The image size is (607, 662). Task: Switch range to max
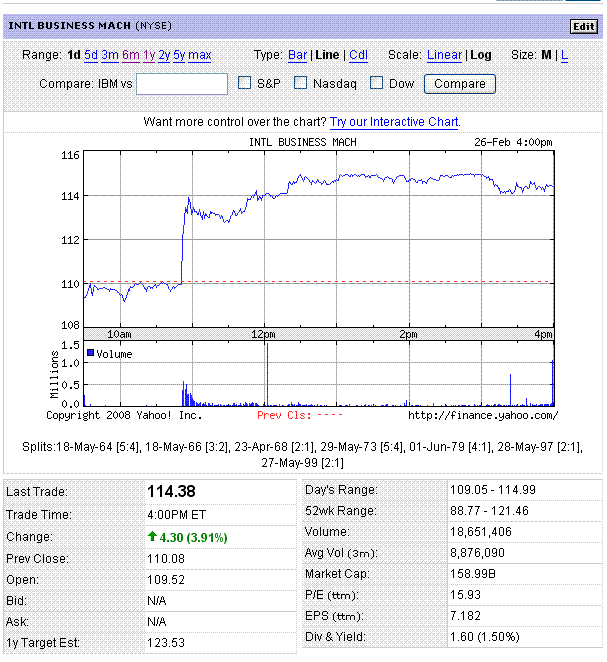click(x=200, y=55)
